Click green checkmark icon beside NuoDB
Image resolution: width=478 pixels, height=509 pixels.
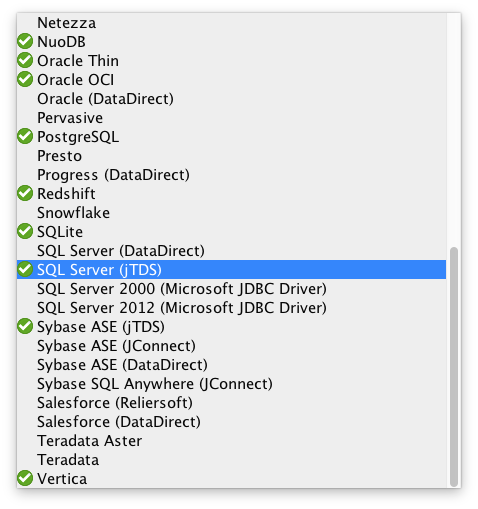click(25, 41)
